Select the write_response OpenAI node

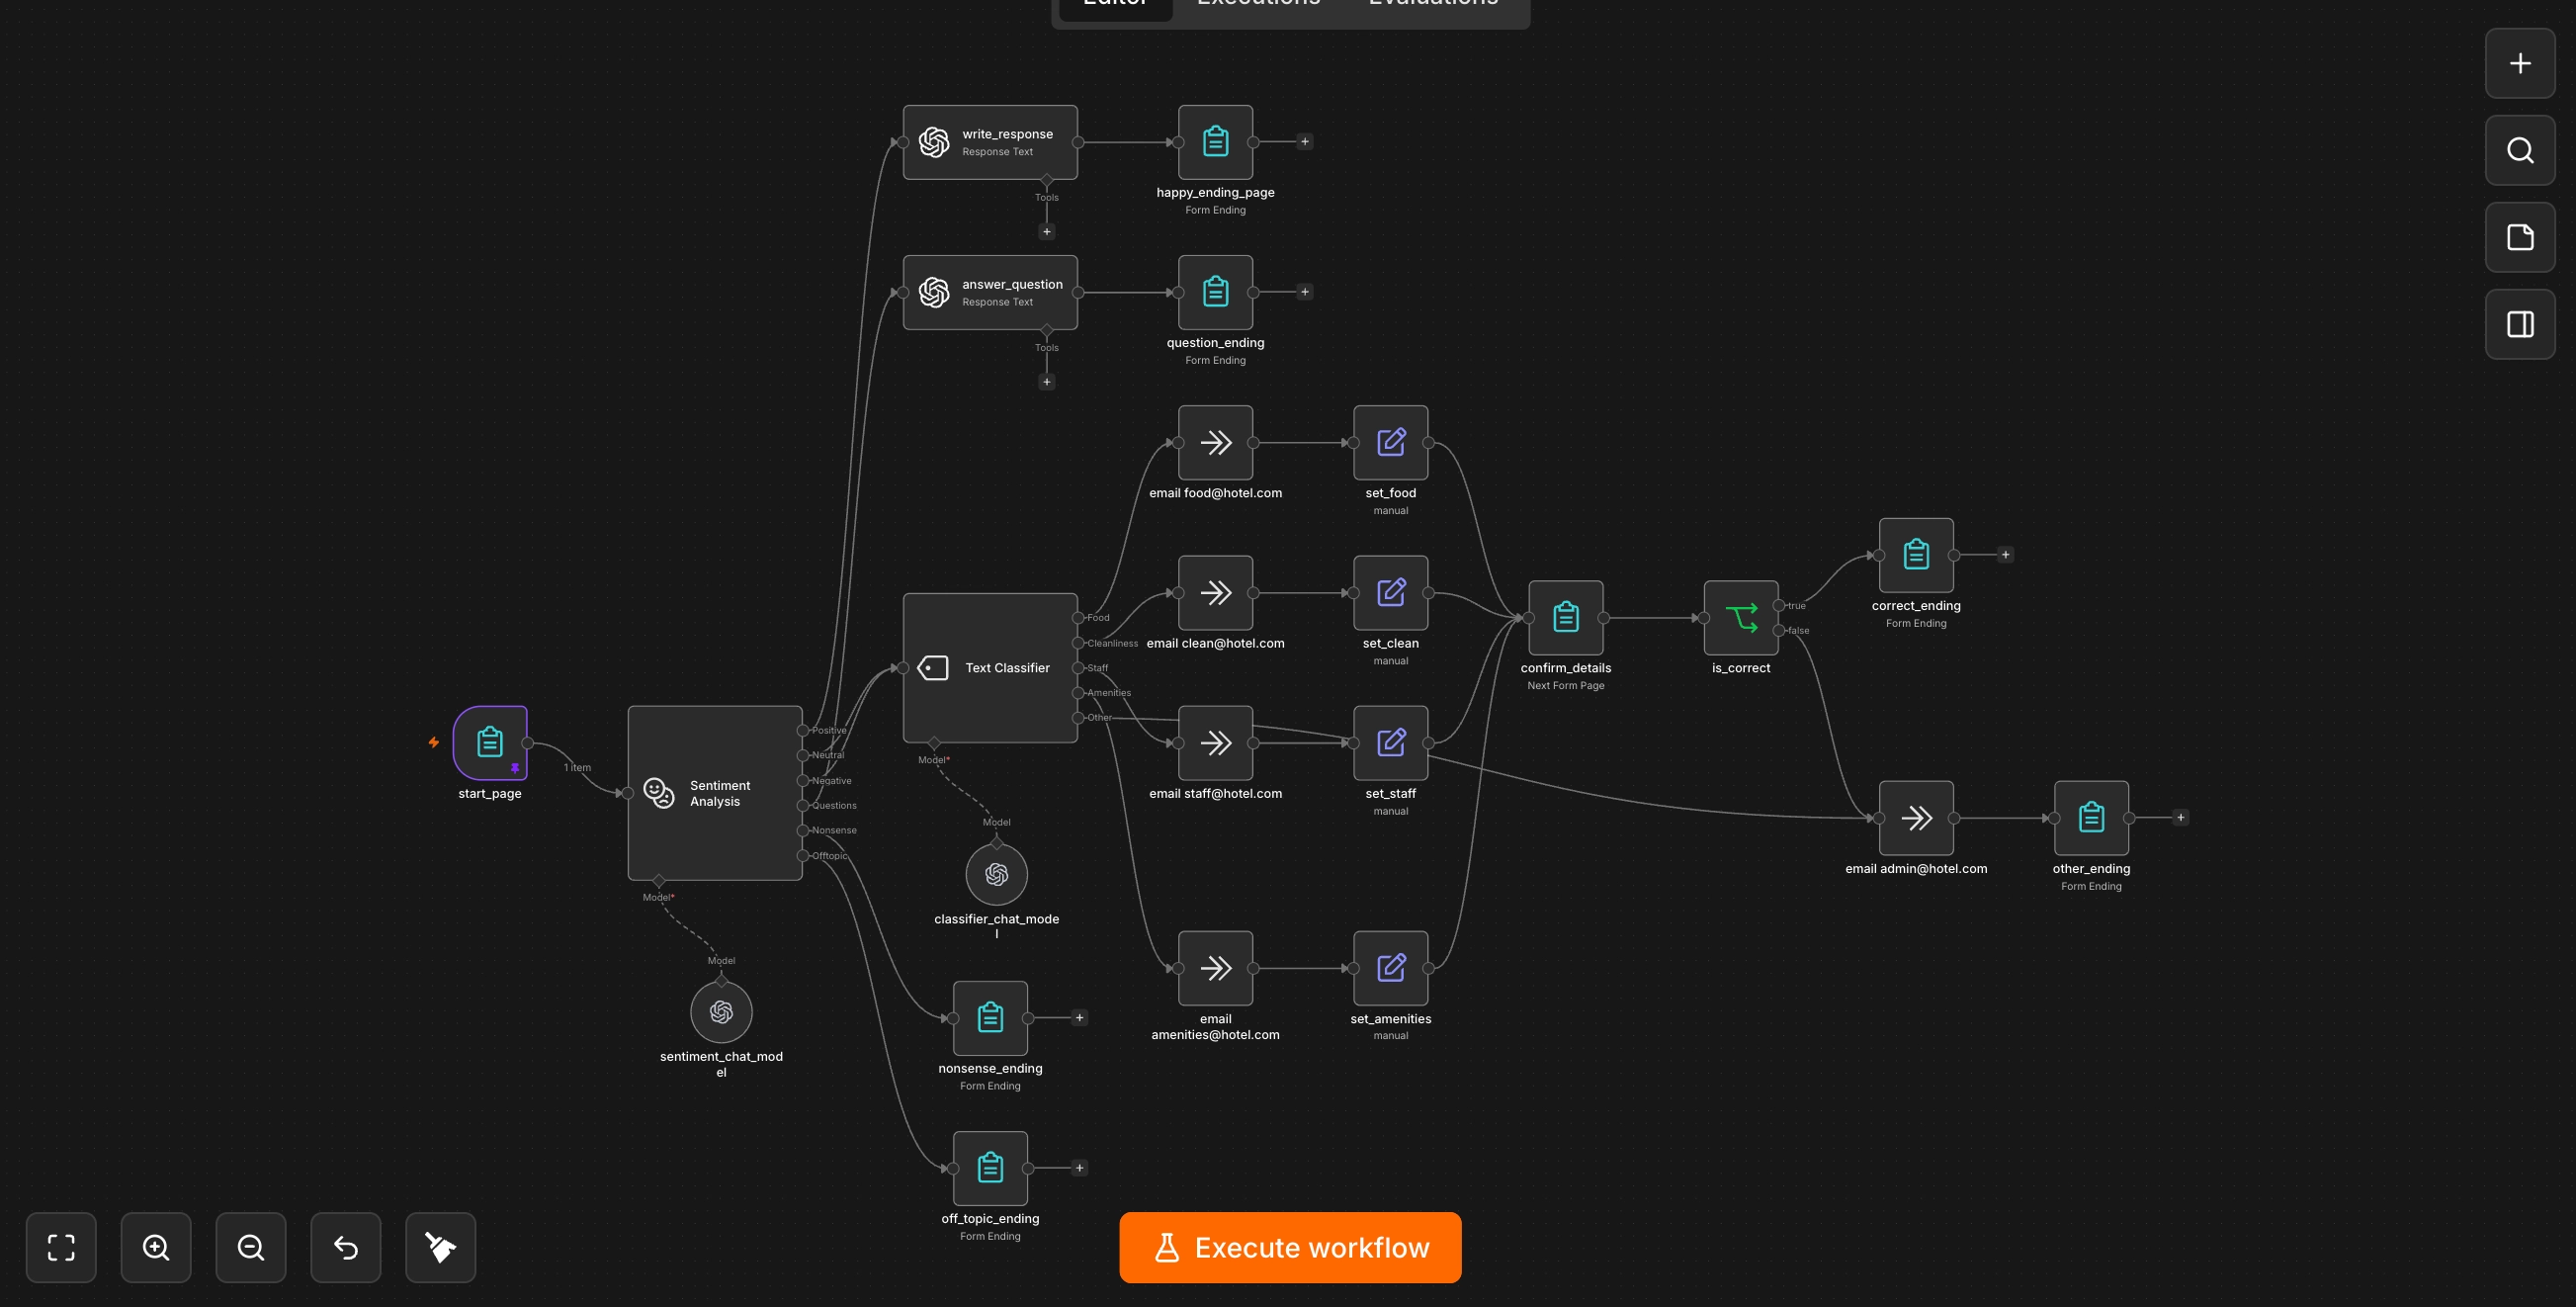[990, 142]
